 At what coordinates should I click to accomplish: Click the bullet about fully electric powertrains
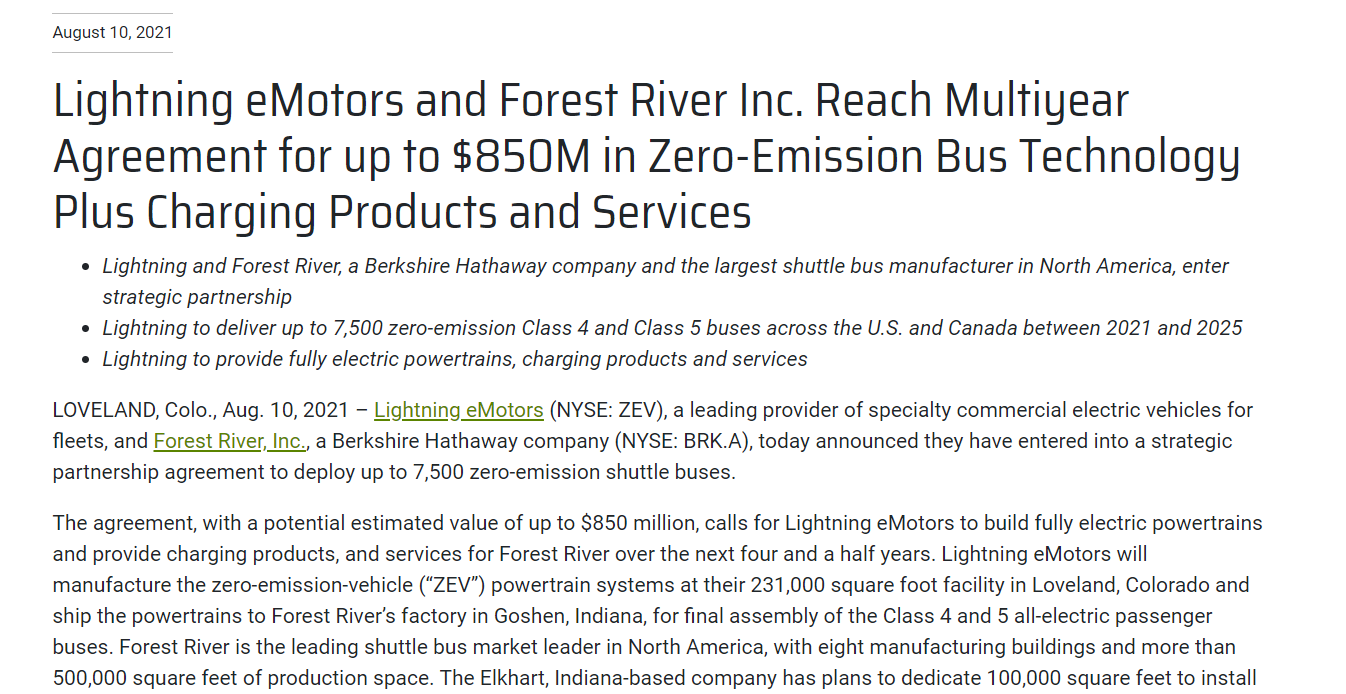point(455,359)
